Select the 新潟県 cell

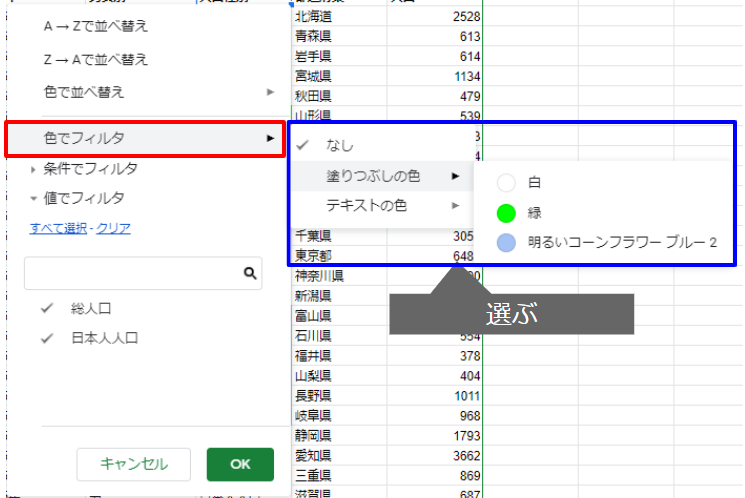(x=339, y=296)
